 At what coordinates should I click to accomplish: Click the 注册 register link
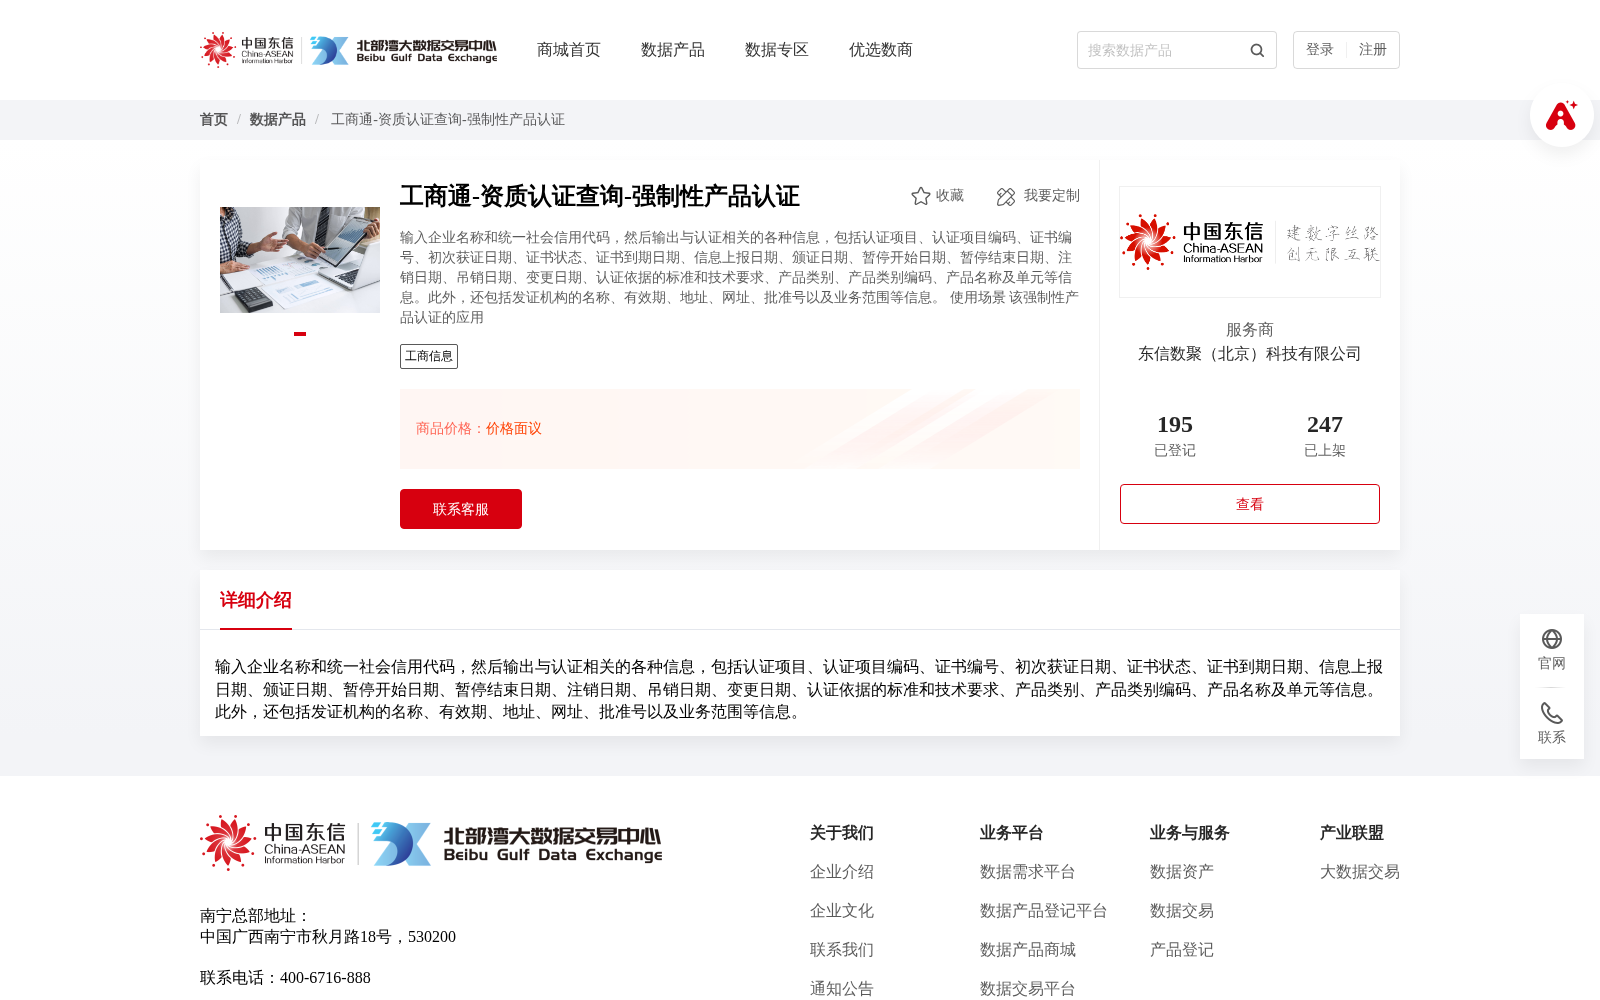pos(1373,50)
